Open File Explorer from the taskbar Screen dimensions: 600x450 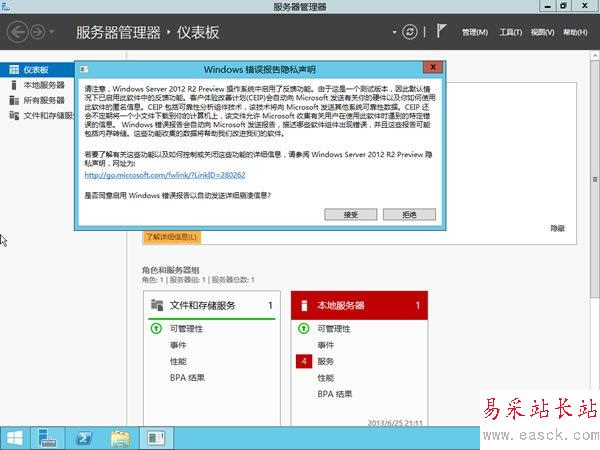[120, 438]
